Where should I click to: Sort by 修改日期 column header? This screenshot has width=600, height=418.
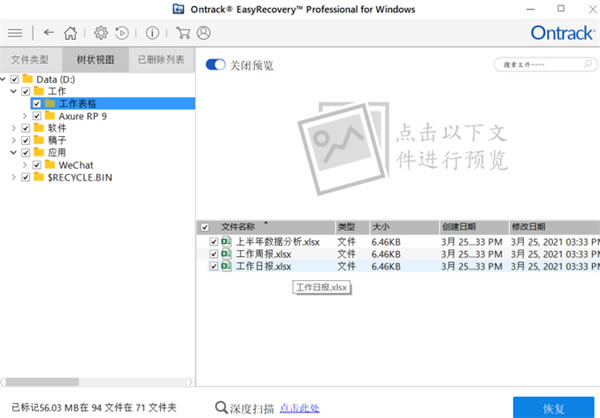pyautogui.click(x=555, y=227)
